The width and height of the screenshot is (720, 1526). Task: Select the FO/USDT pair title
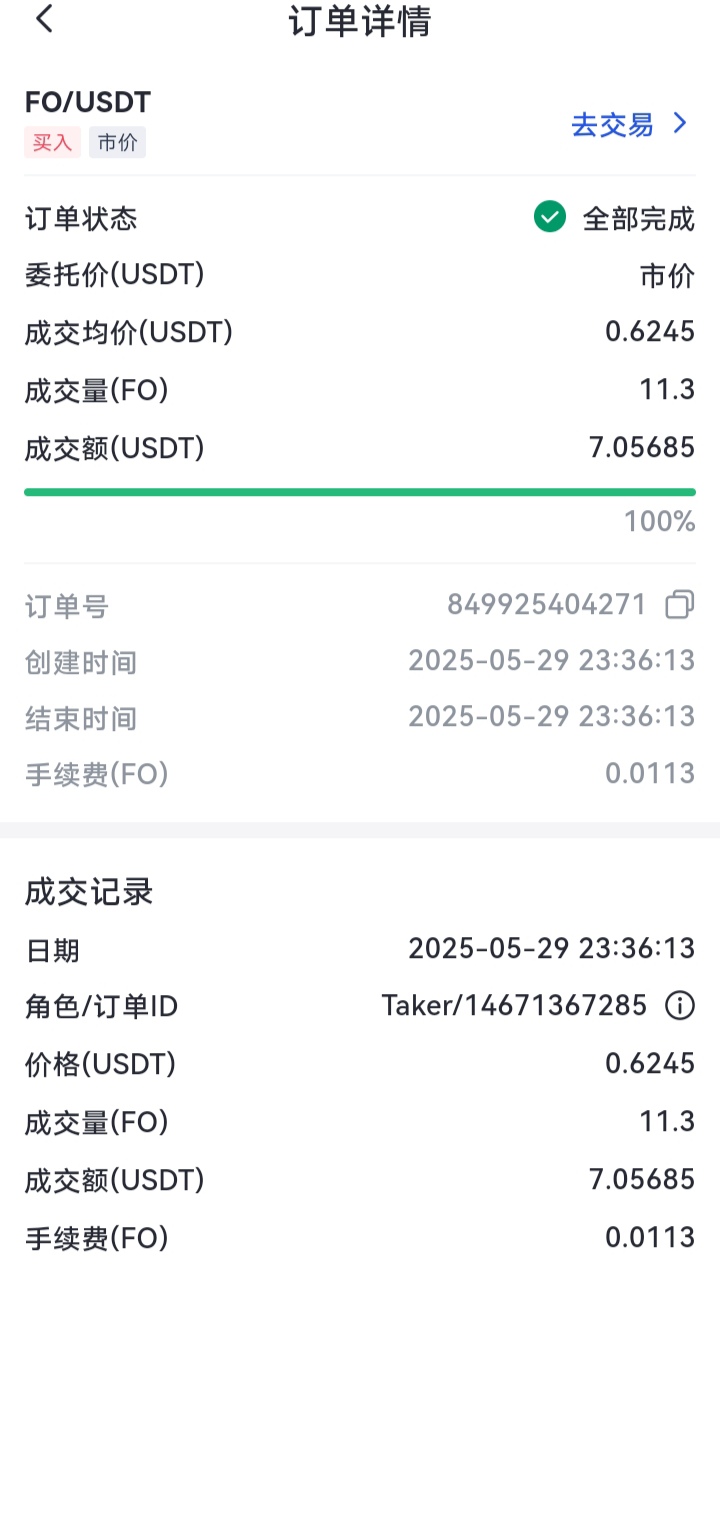pos(88,102)
